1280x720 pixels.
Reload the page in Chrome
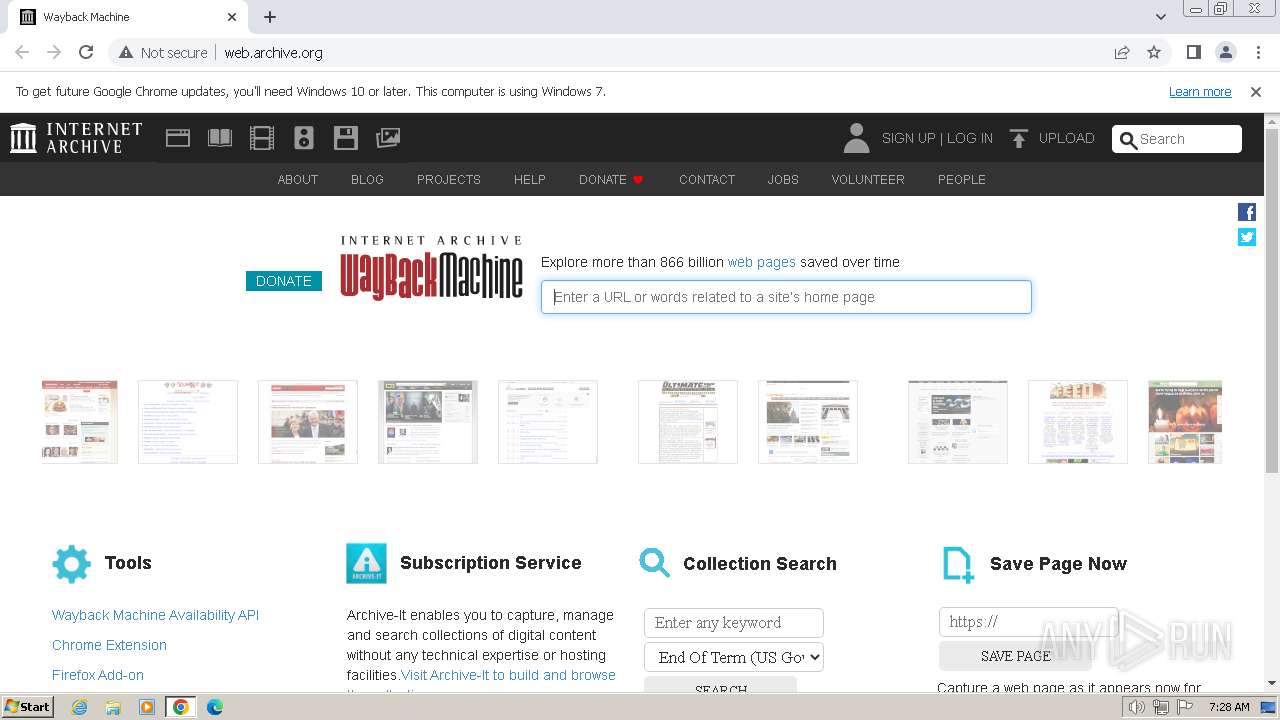tap(86, 53)
